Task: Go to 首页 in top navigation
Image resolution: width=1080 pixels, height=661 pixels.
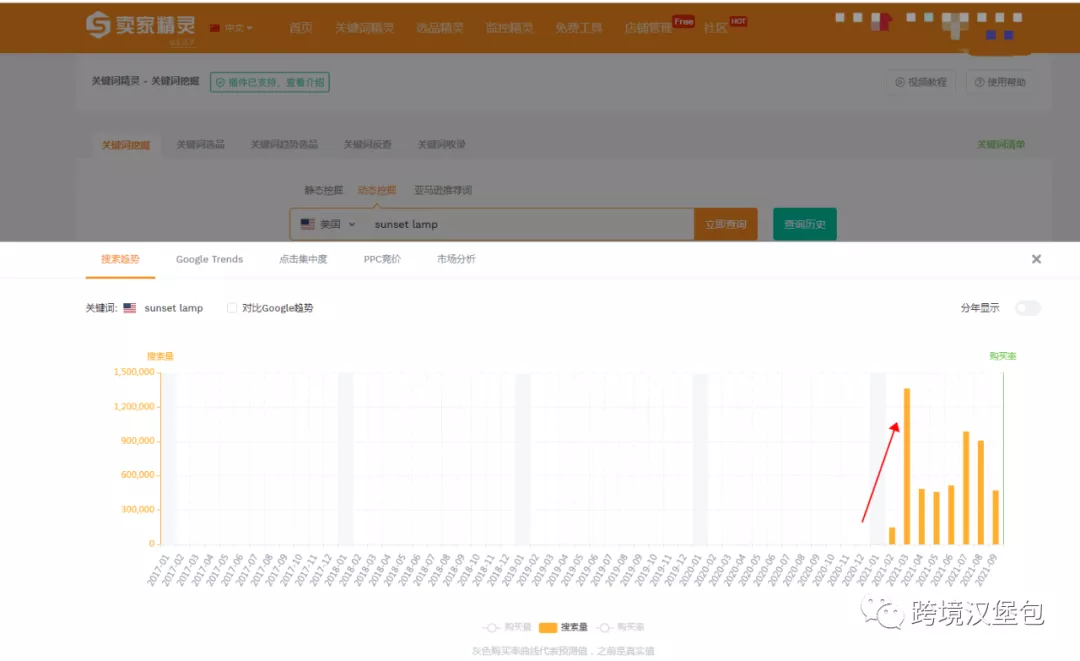Action: pos(300,28)
